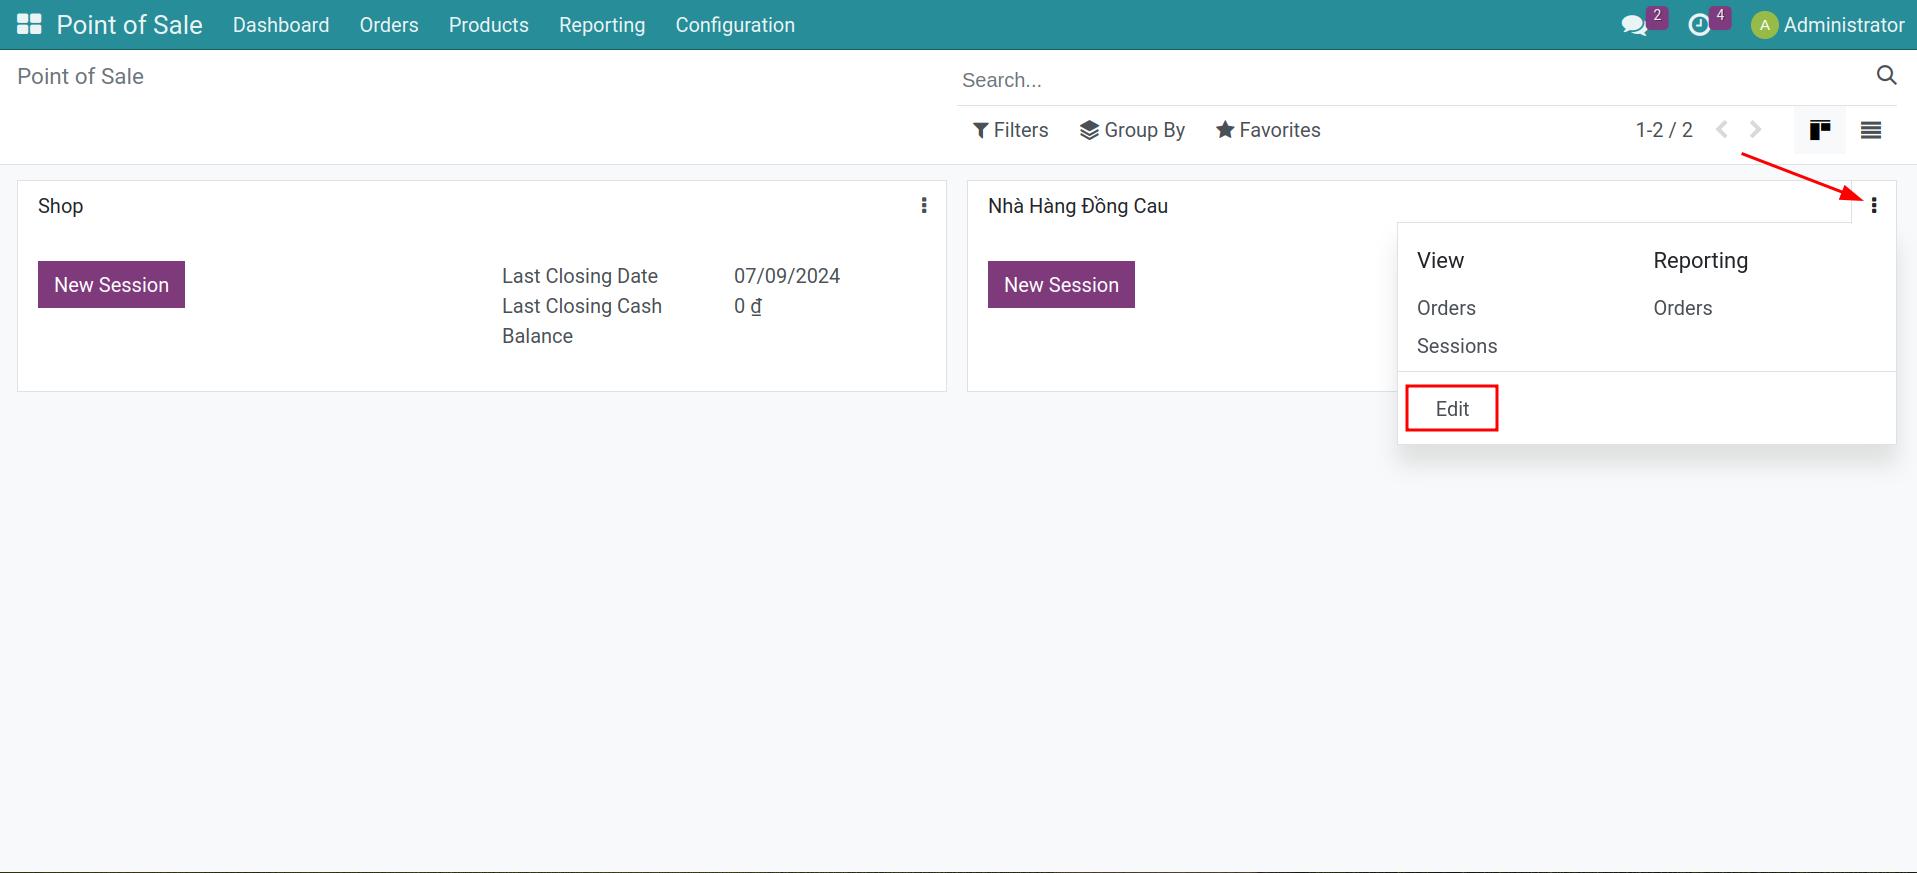
Task: Open the conversations chat icon
Action: (1634, 25)
